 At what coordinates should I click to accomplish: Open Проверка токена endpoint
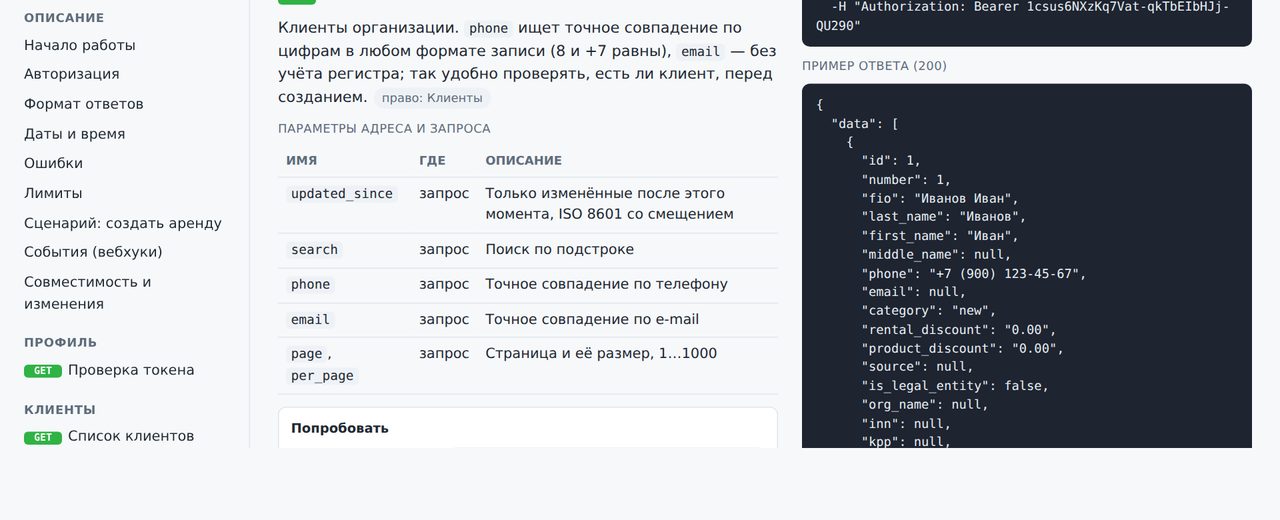pyautogui.click(x=131, y=370)
